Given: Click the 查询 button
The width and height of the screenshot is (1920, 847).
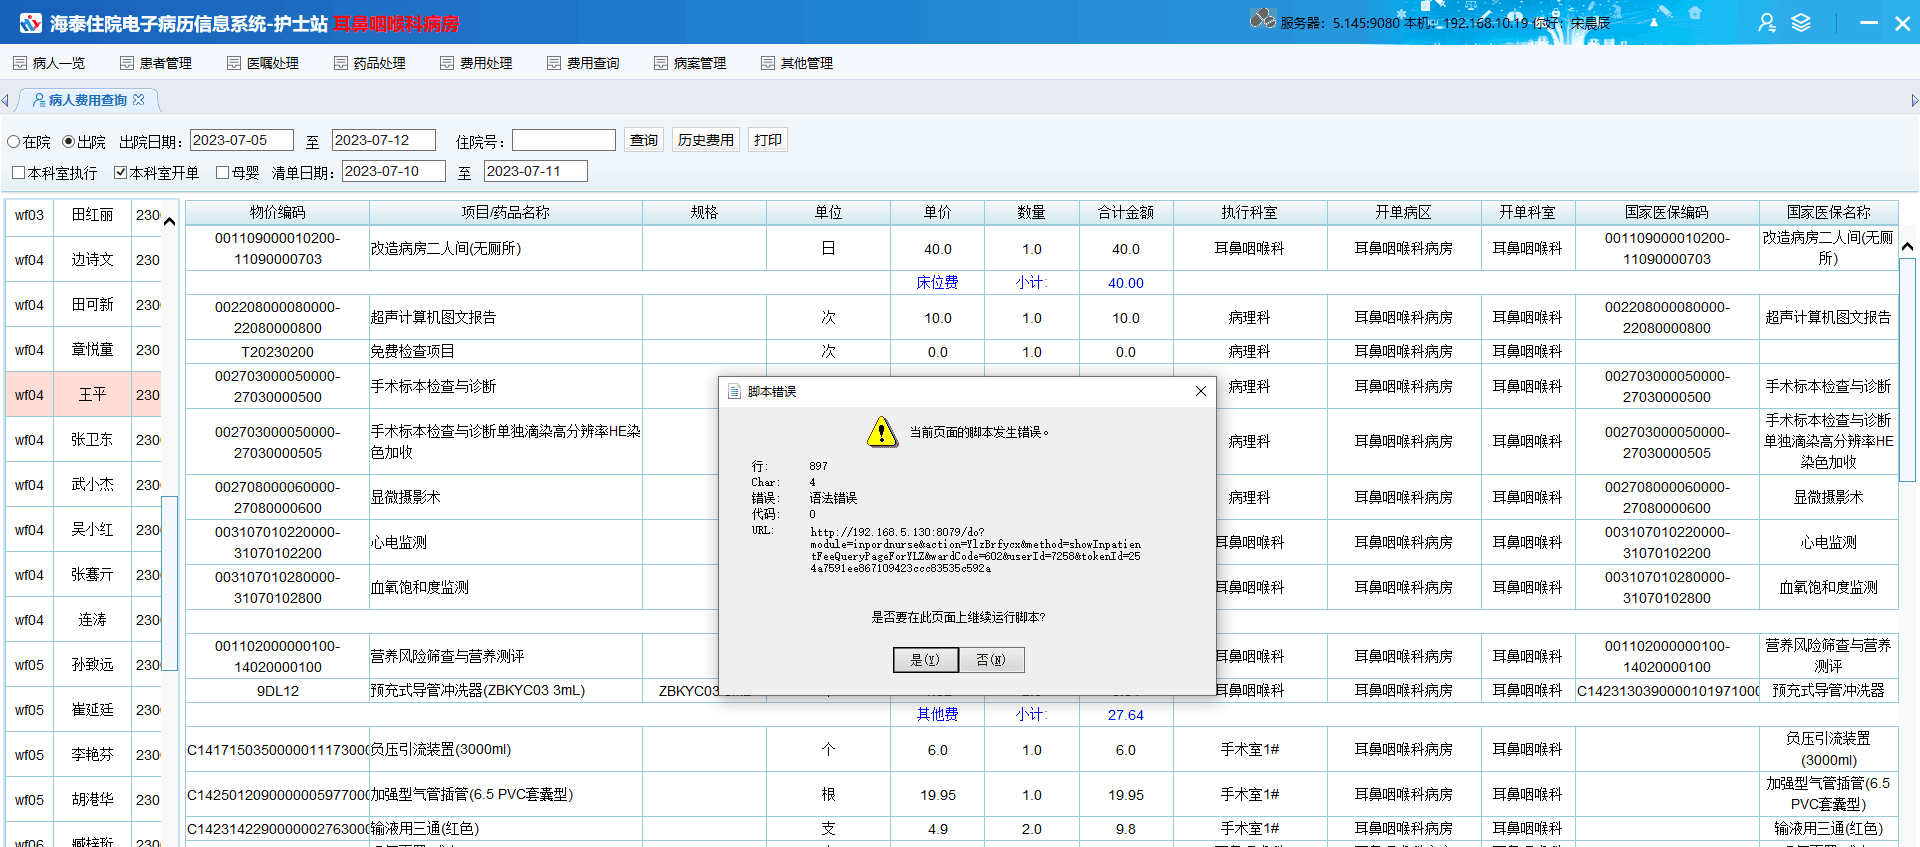Looking at the screenshot, I should click(644, 140).
